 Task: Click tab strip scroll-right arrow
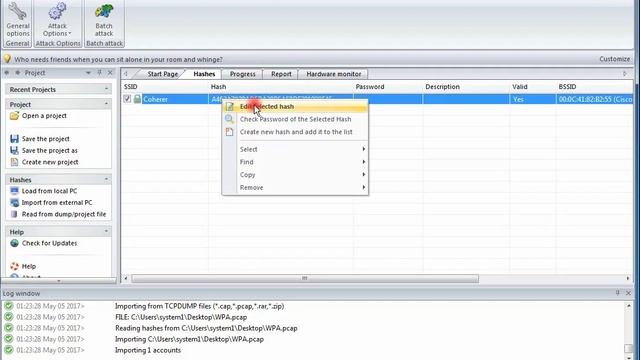(625, 73)
